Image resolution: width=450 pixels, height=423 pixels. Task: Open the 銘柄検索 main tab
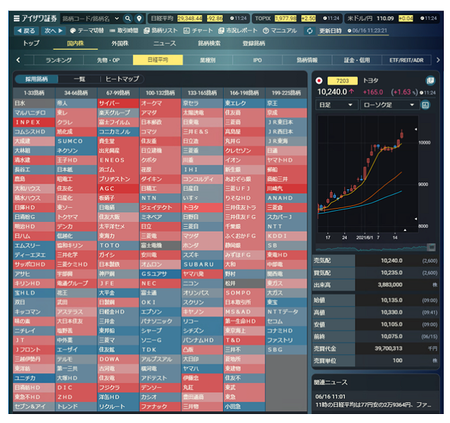[209, 43]
